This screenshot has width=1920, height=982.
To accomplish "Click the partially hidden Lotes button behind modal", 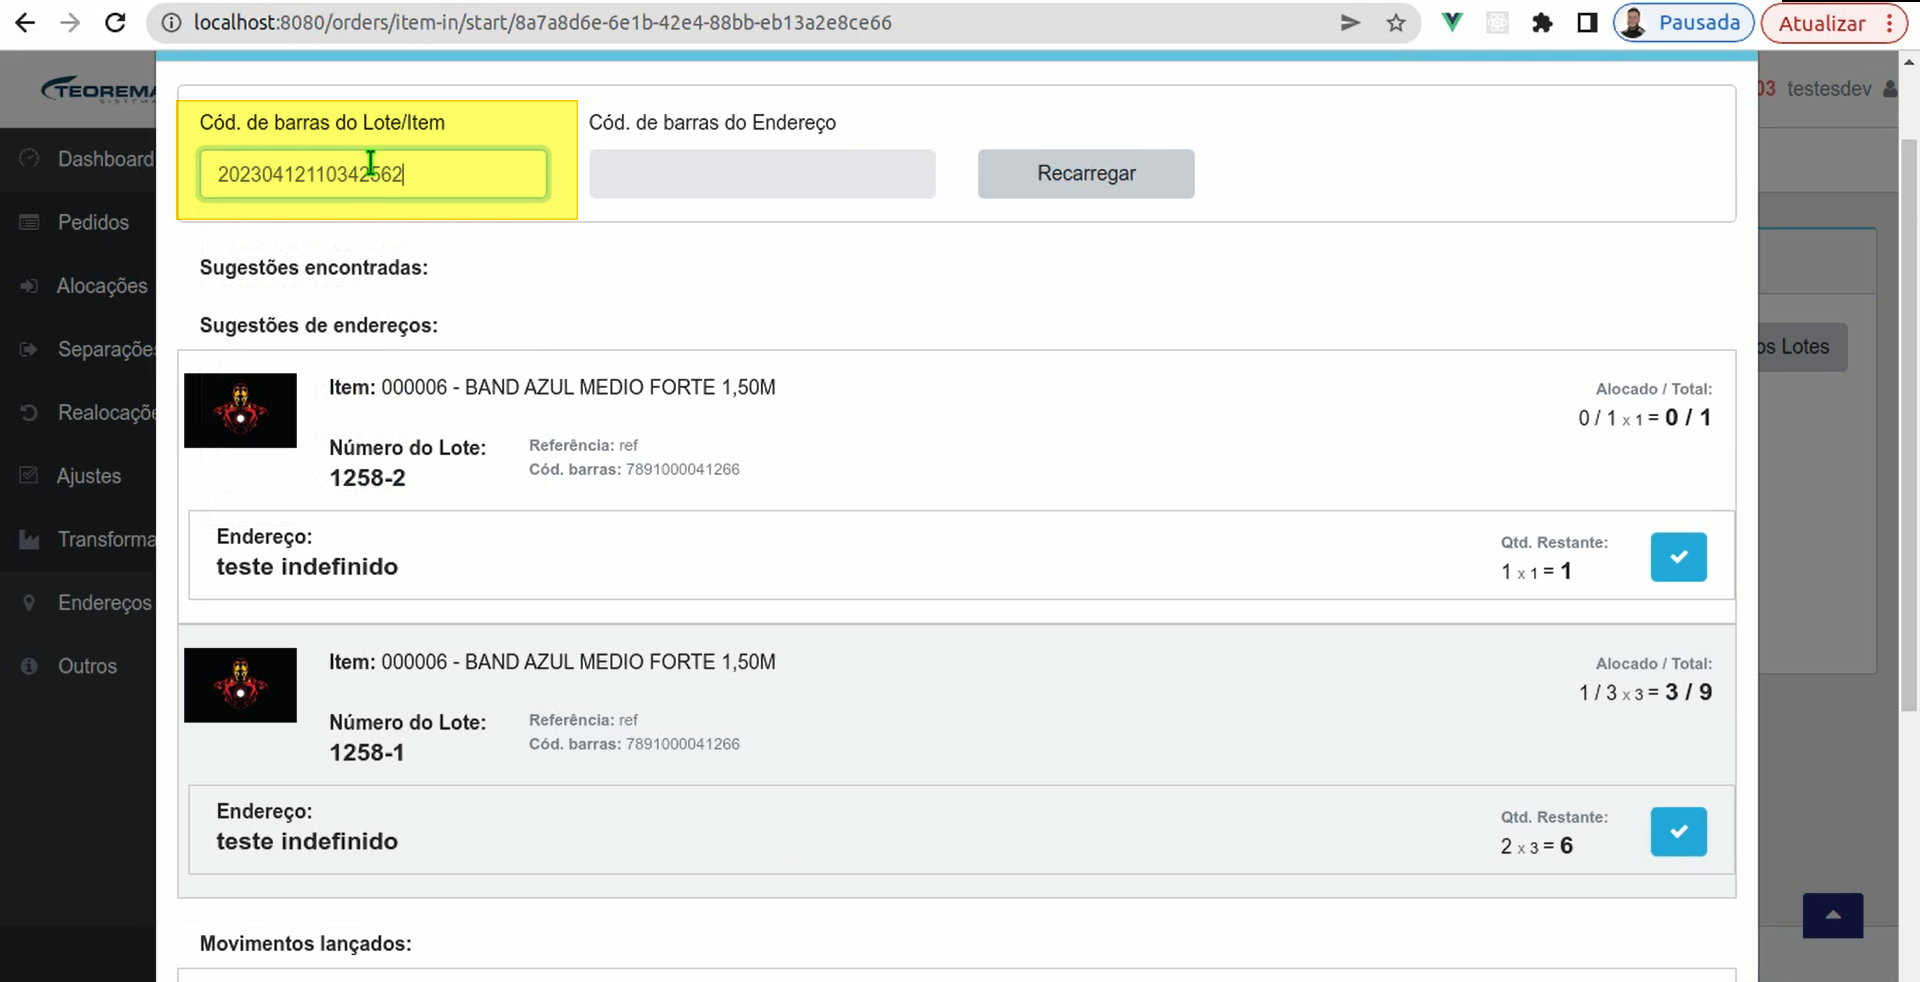I will [1802, 347].
